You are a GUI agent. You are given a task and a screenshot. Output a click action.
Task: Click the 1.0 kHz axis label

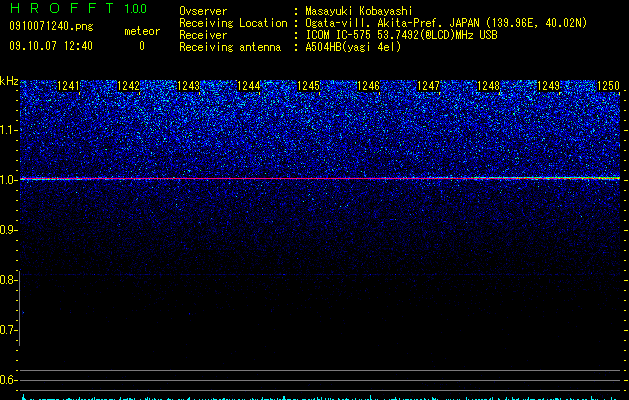tap(9, 179)
